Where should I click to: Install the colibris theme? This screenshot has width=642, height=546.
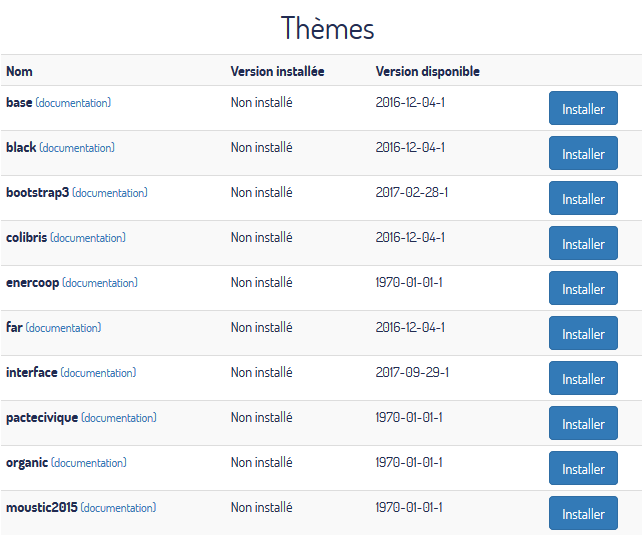[x=583, y=243]
